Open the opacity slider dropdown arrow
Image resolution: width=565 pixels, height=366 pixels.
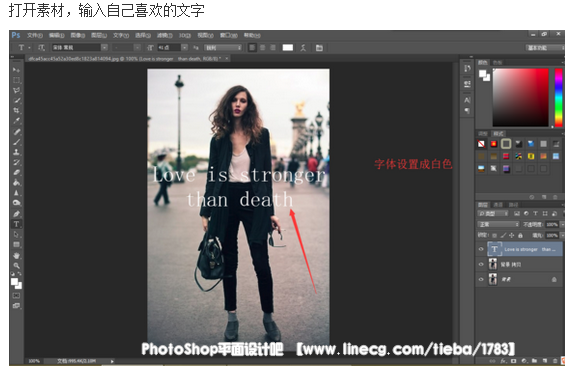[x=562, y=224]
